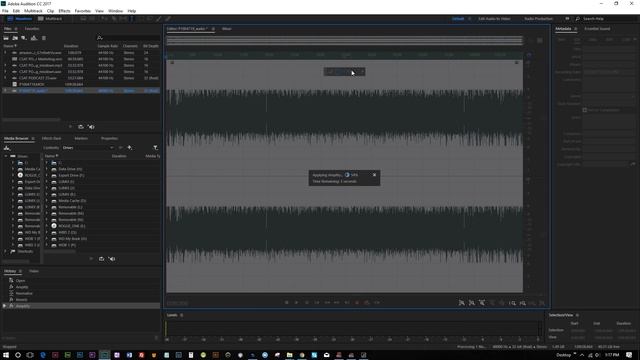Select WD My Book drive in contents list
Viewport: 640px width, 360px height.
point(72,239)
